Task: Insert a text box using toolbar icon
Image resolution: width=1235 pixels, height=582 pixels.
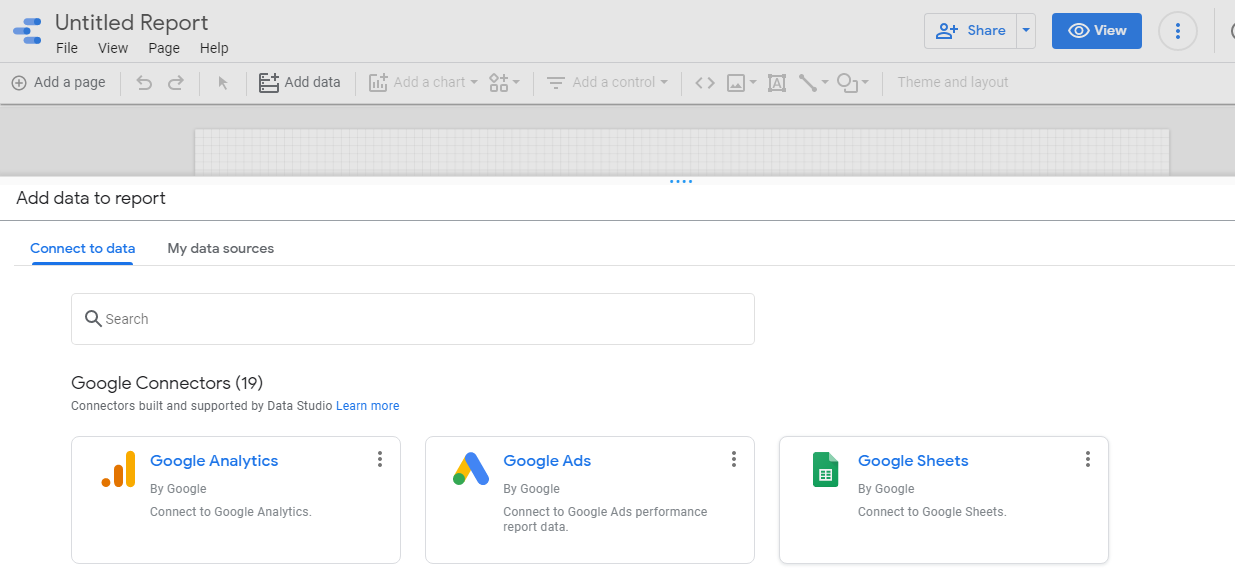Action: (x=777, y=83)
